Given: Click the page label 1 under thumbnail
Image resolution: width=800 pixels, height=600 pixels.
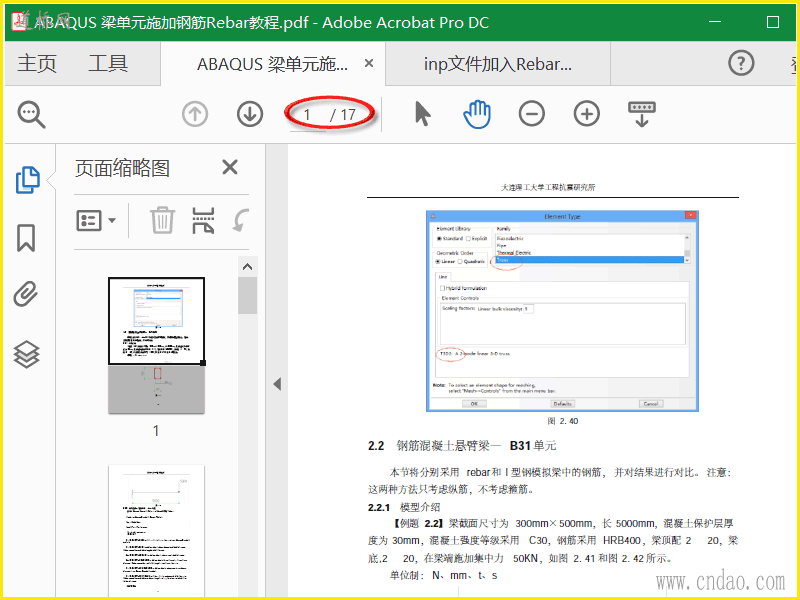Looking at the screenshot, I should pyautogui.click(x=156, y=431).
